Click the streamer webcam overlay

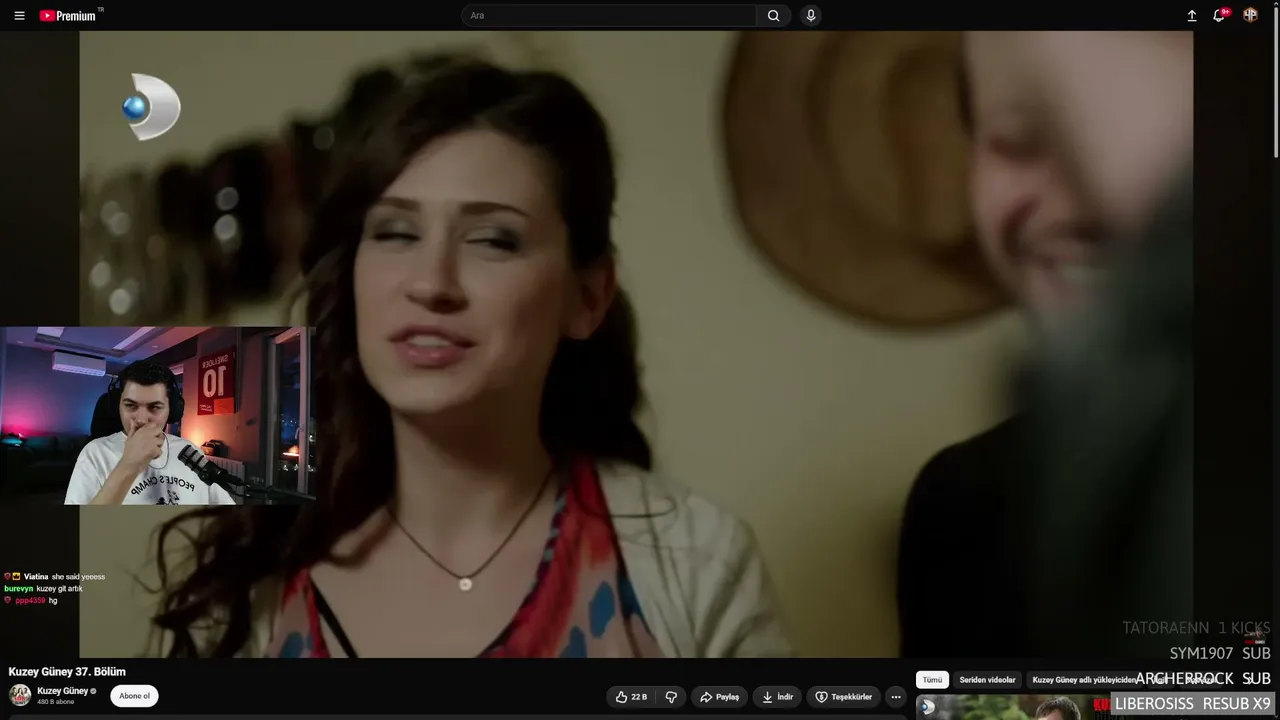[158, 416]
